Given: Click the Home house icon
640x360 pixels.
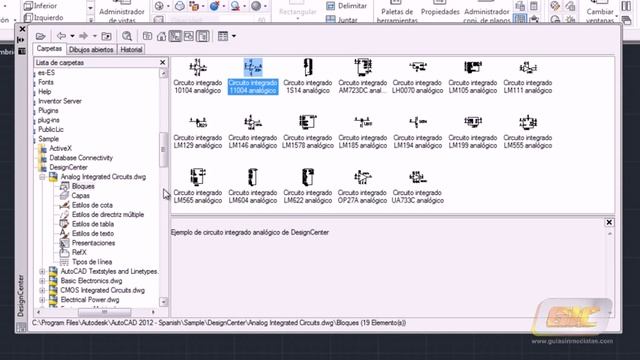Looking at the screenshot, I should pos(161,36).
